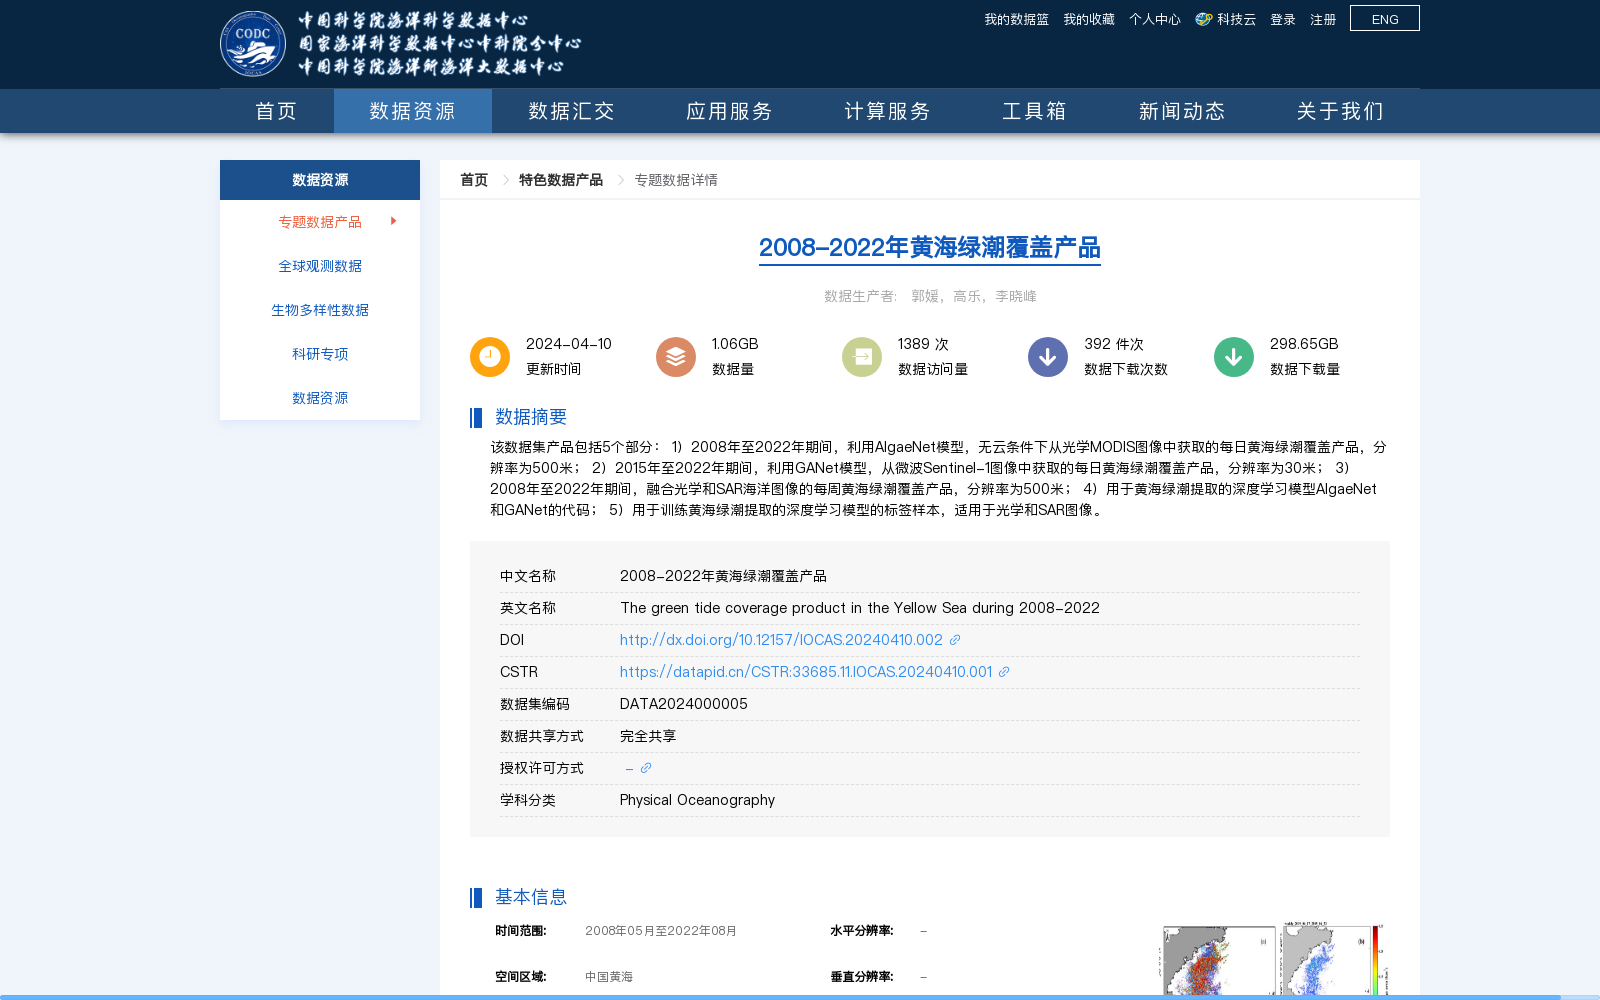Open the 工具箱 menu
This screenshot has height=1000, width=1600.
(x=1035, y=111)
